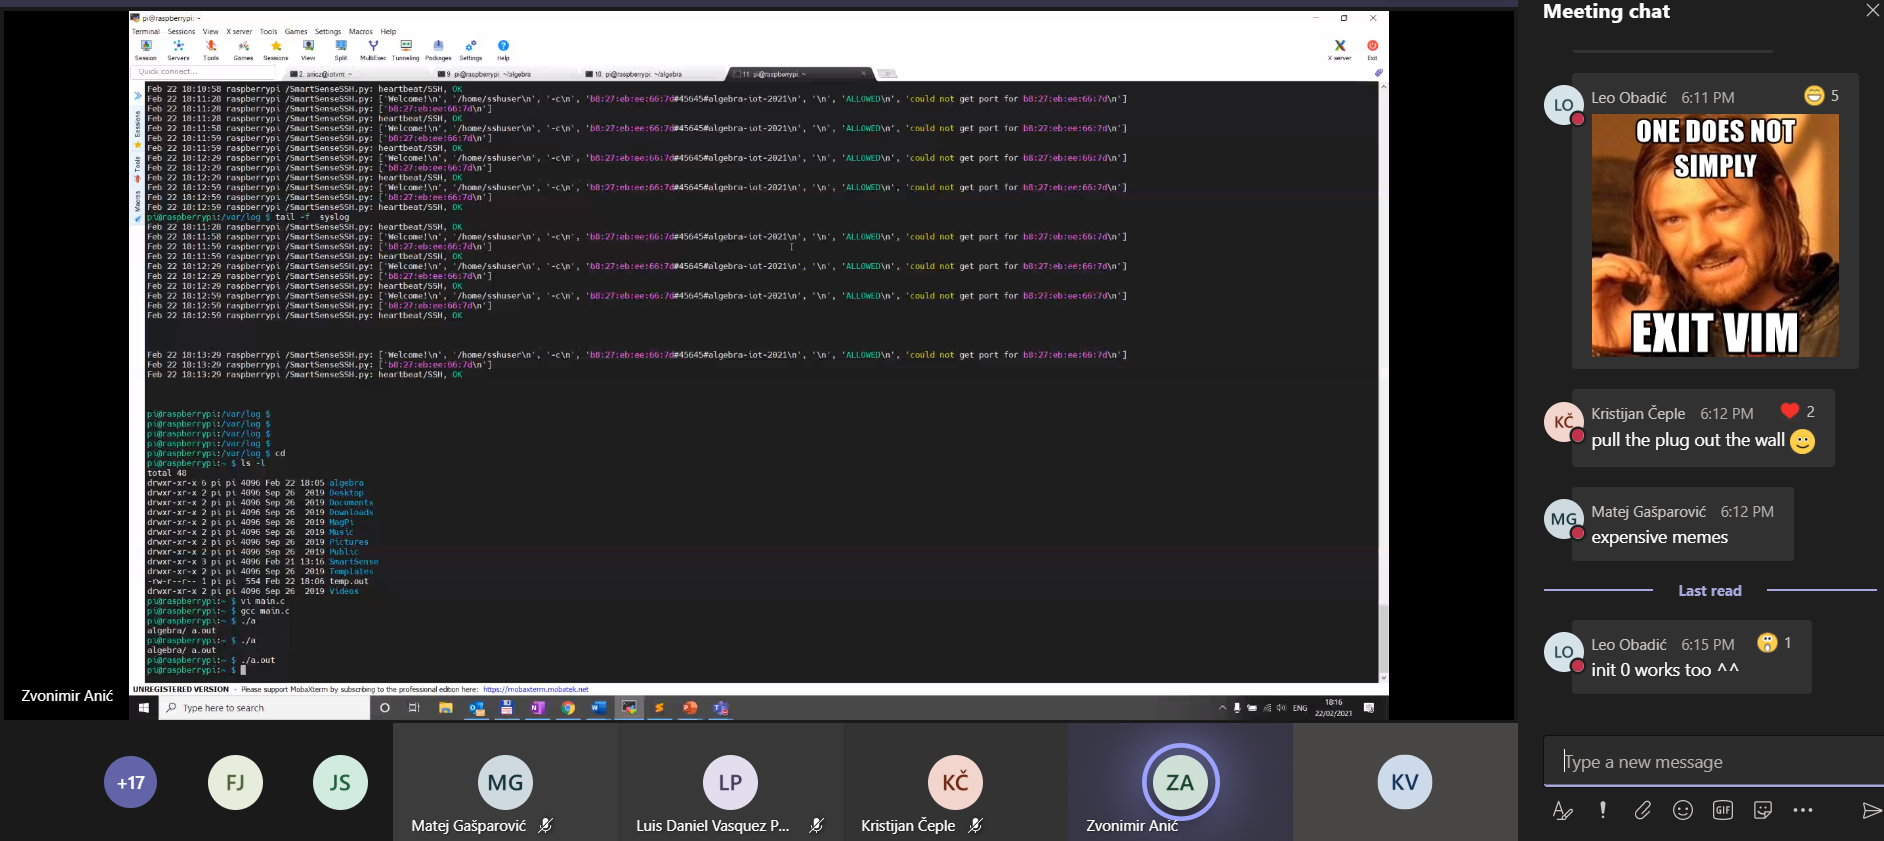The image size is (1884, 841).
Task: Click heart reaction on Kristijan's message
Action: tap(1790, 411)
